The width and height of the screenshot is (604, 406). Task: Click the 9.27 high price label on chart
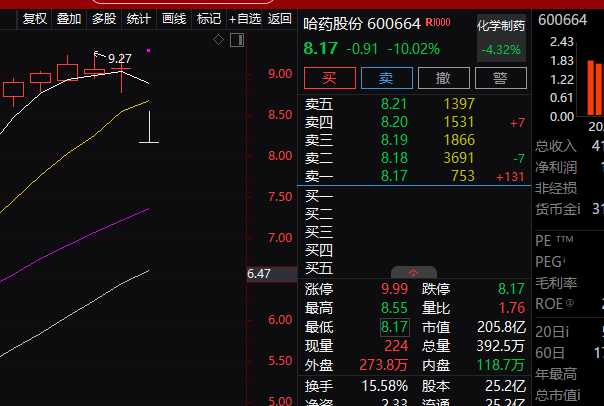point(120,59)
